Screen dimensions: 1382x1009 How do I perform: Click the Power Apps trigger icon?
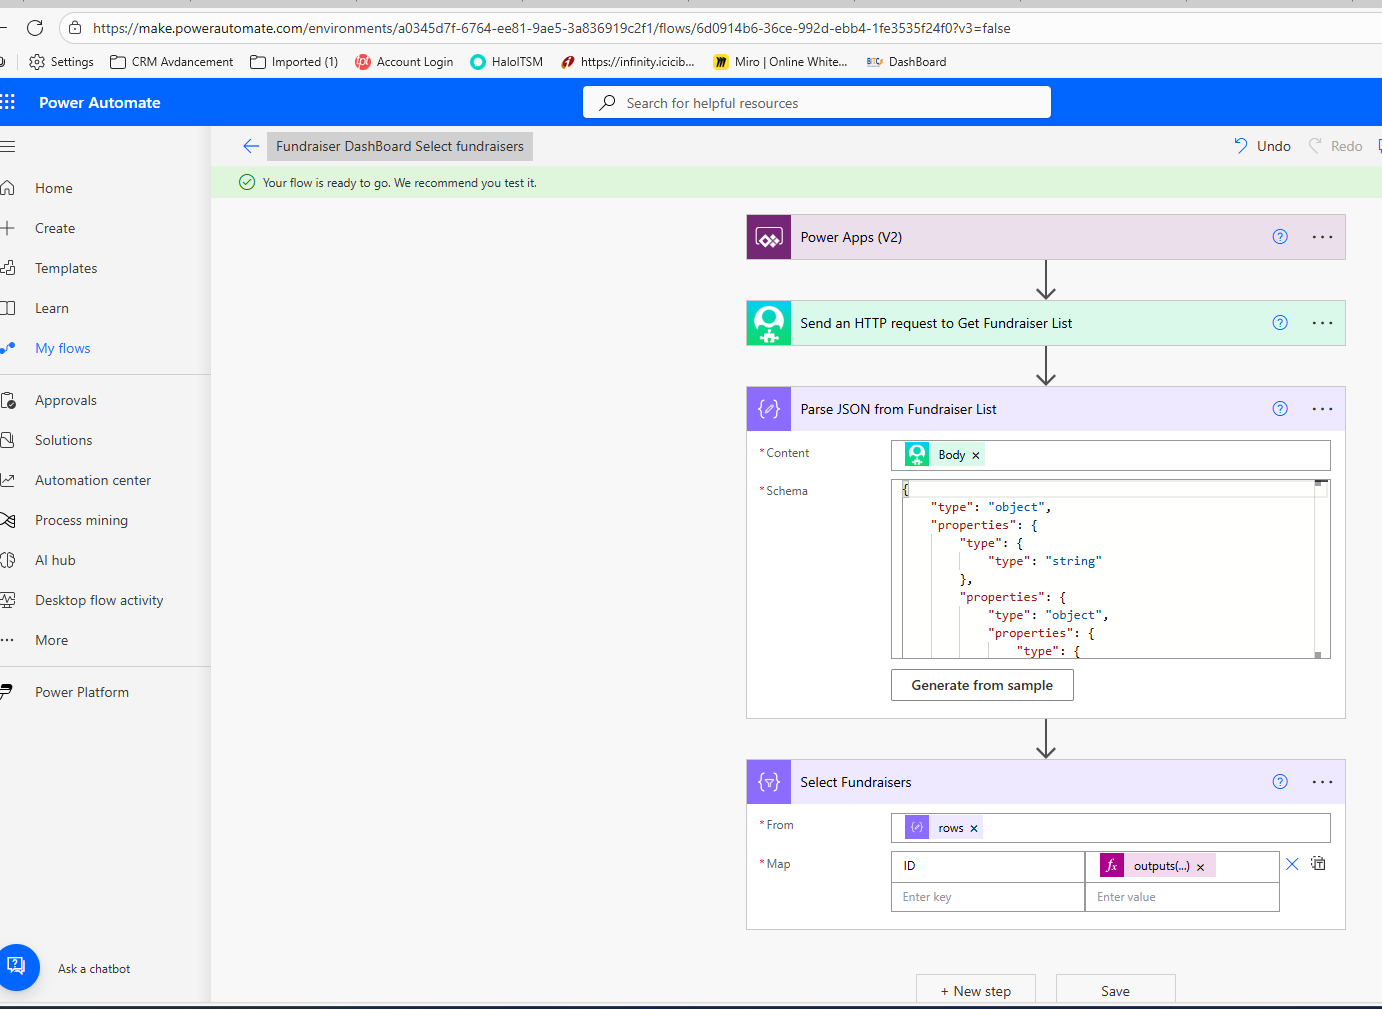pos(769,237)
